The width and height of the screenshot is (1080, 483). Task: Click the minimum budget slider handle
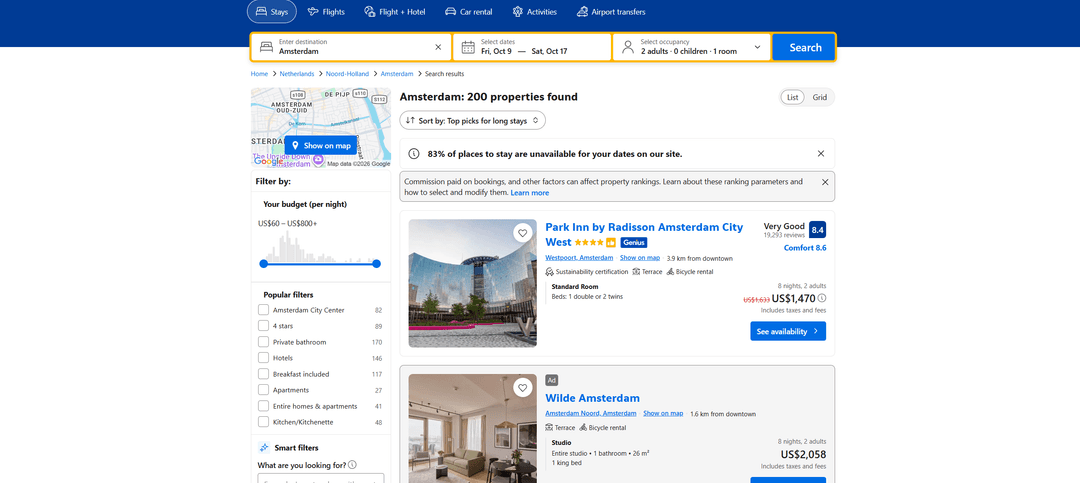click(x=263, y=264)
